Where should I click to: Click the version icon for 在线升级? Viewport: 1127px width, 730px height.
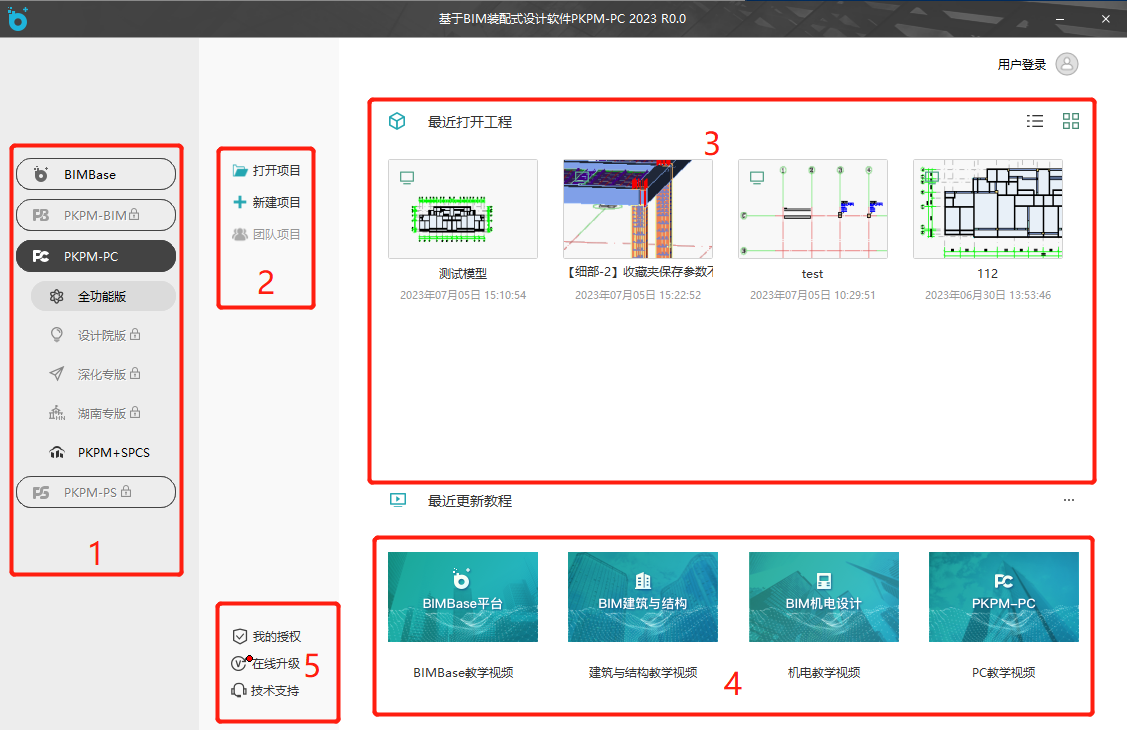click(239, 663)
